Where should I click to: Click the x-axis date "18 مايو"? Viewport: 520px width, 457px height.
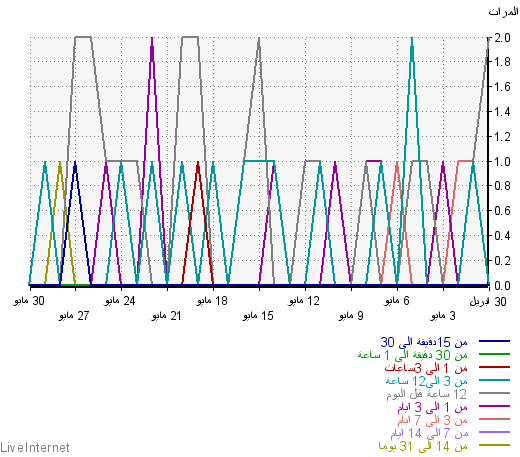point(212,301)
